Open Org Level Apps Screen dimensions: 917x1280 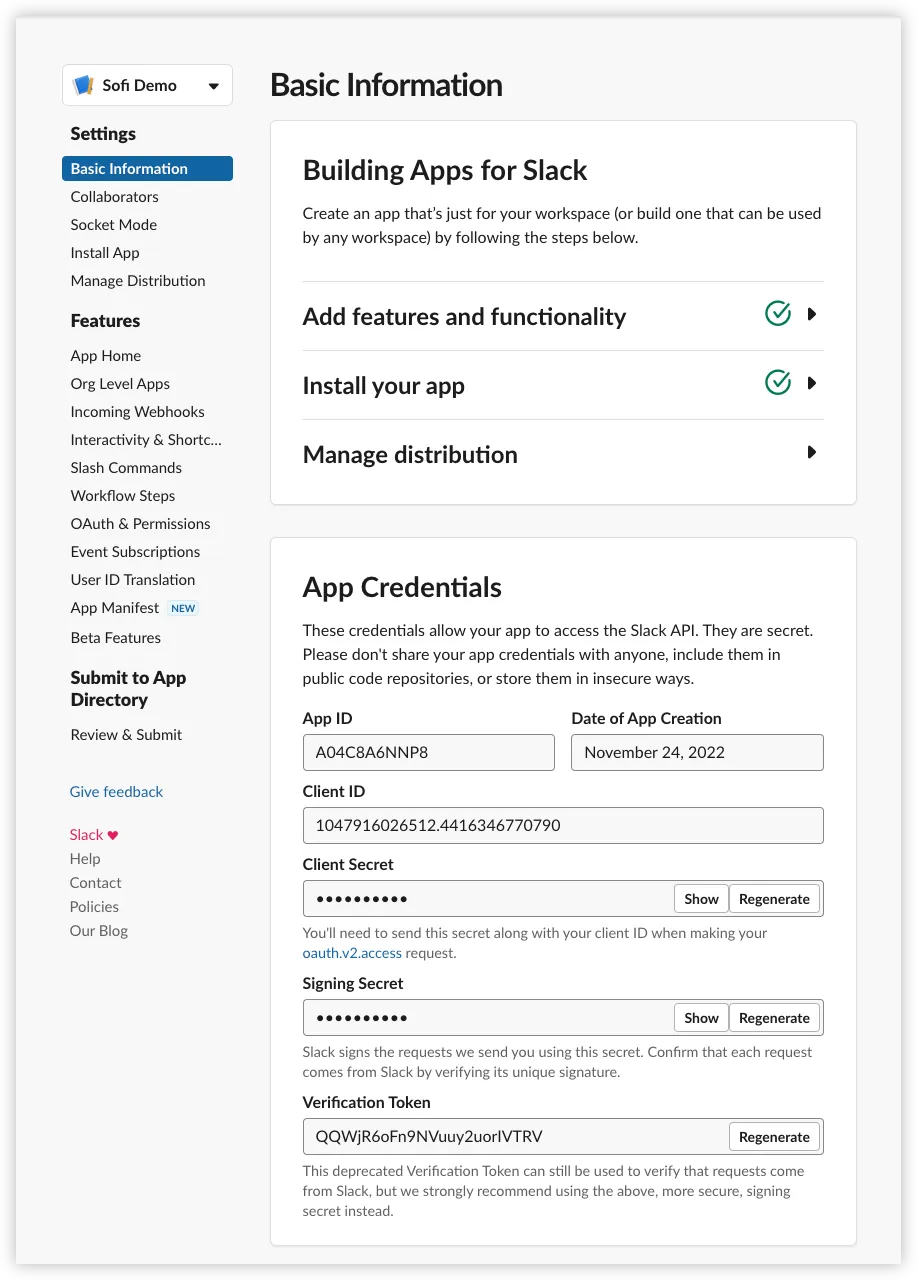point(120,384)
